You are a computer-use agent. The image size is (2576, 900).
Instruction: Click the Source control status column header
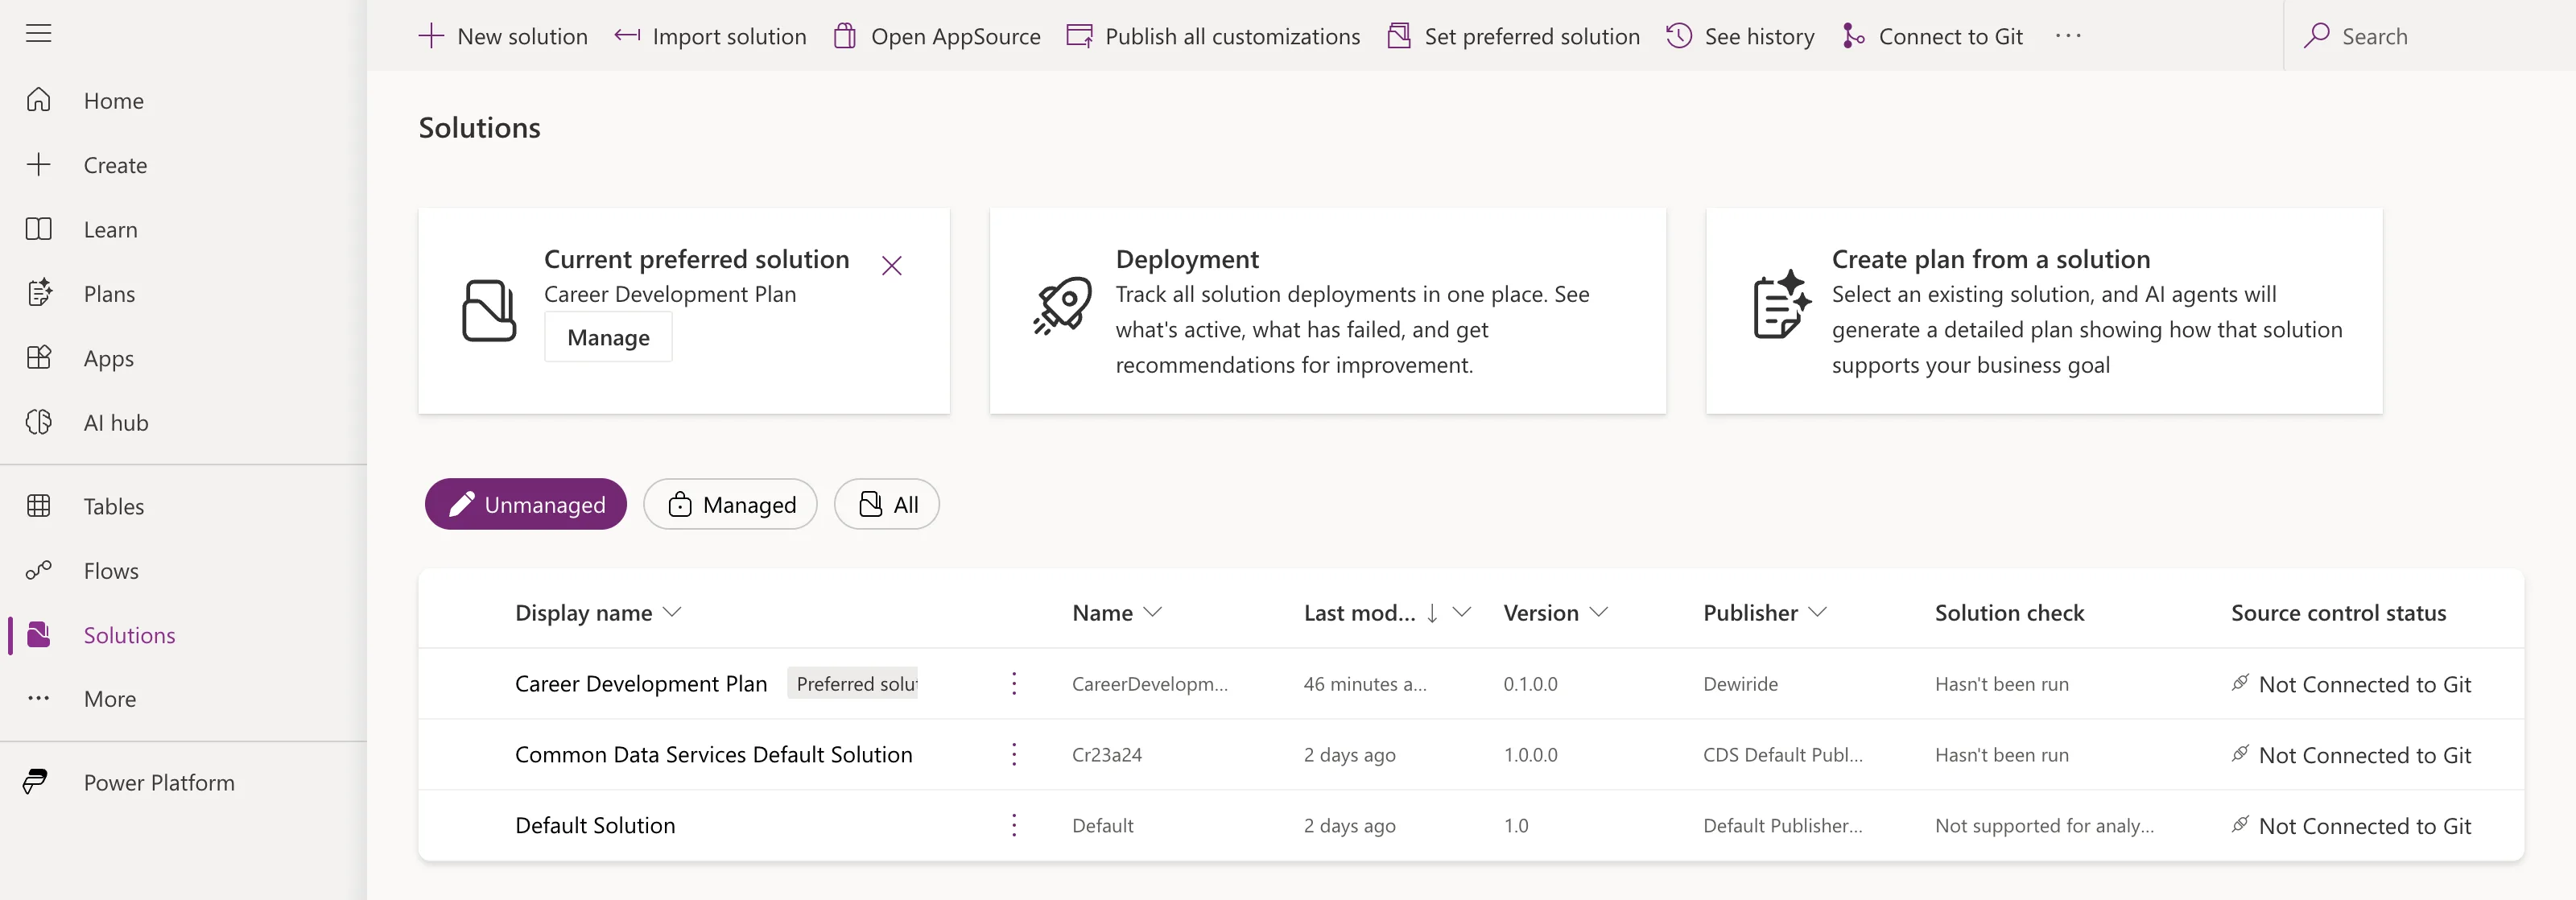[x=2338, y=613]
